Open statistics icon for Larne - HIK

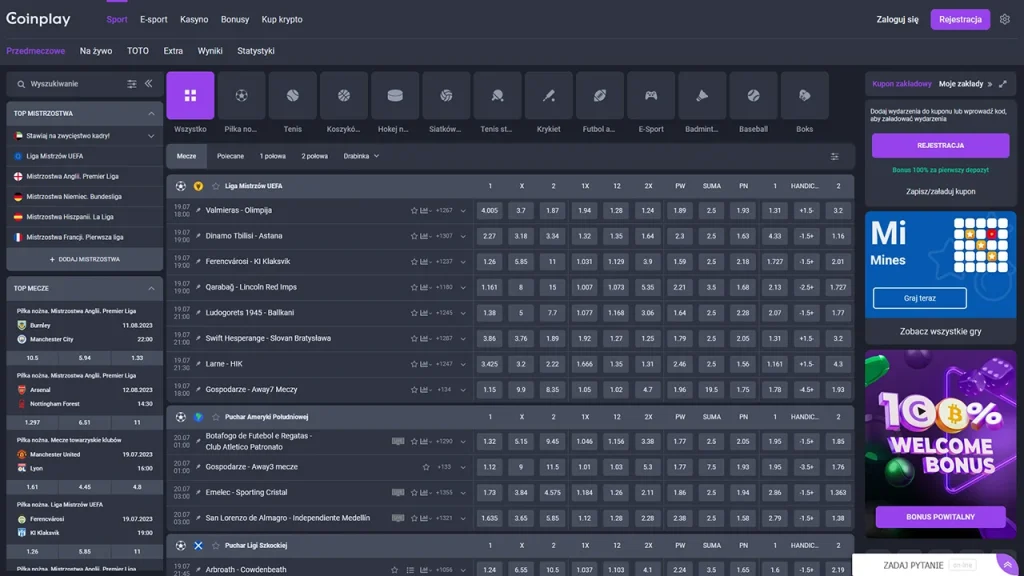(x=424, y=364)
